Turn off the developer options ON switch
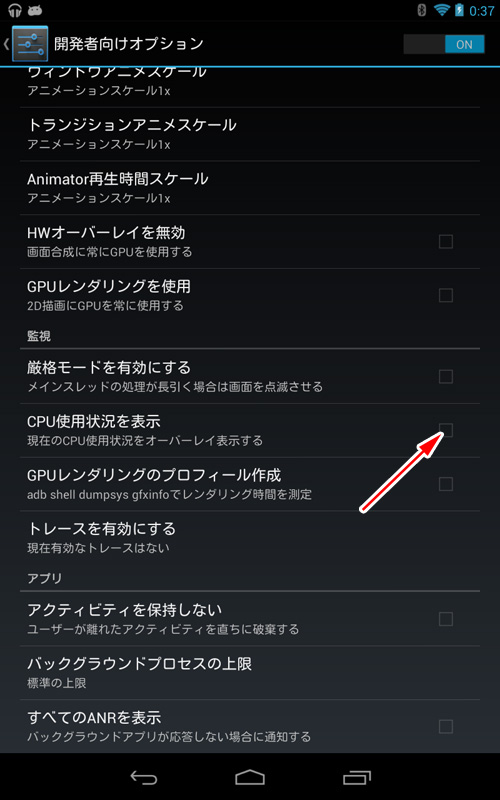The width and height of the screenshot is (500, 800). pos(444,44)
